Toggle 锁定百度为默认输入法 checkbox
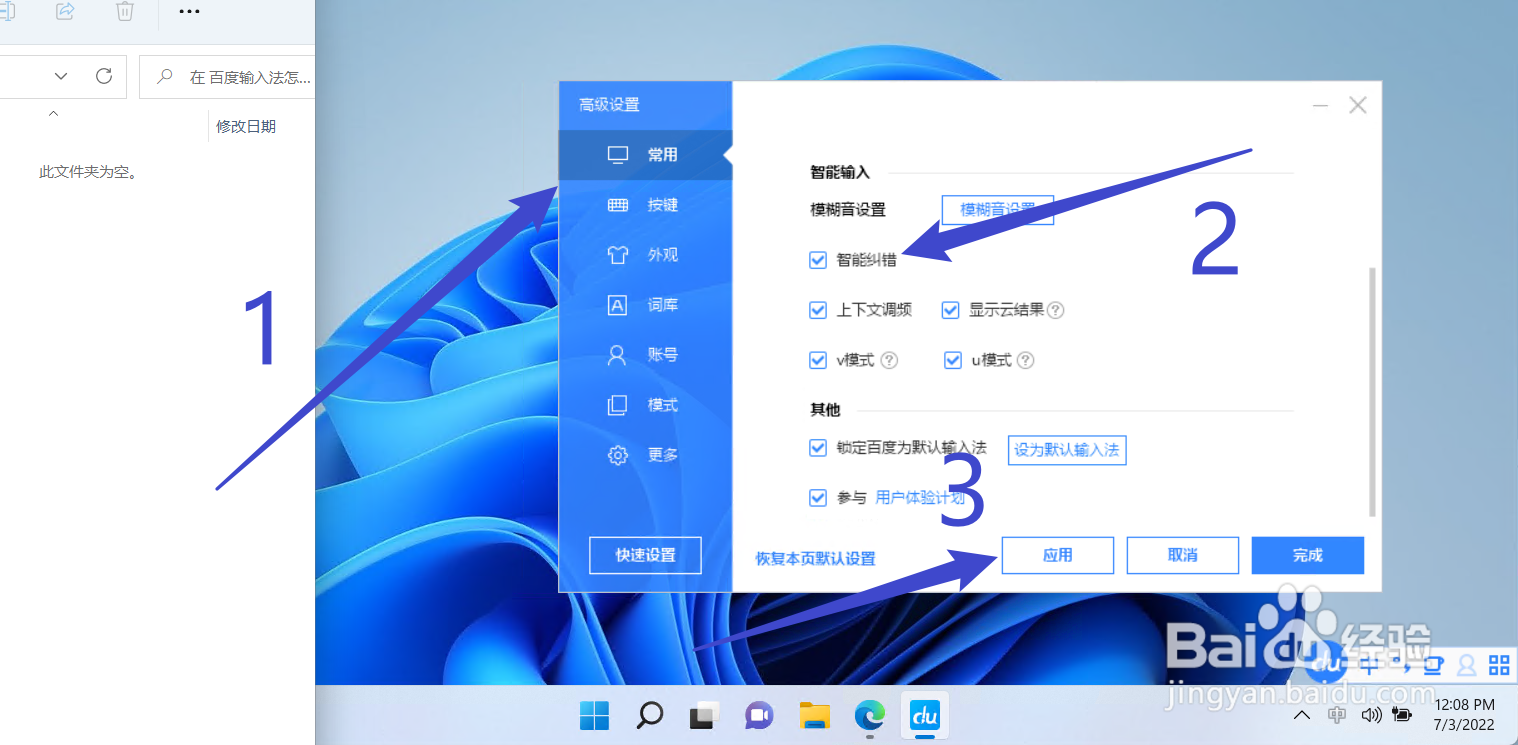1518x745 pixels. pos(818,448)
